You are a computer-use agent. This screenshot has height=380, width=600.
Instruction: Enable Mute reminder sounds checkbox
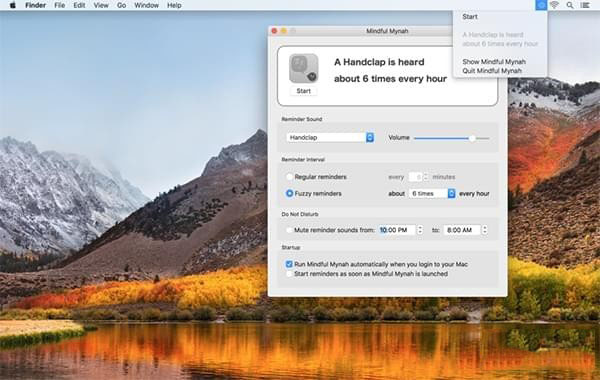(x=289, y=230)
